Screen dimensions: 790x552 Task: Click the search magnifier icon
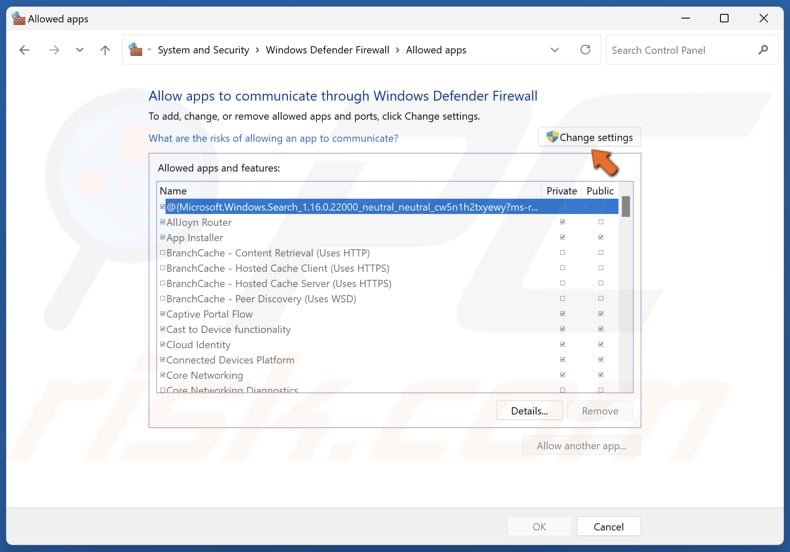pyautogui.click(x=763, y=50)
